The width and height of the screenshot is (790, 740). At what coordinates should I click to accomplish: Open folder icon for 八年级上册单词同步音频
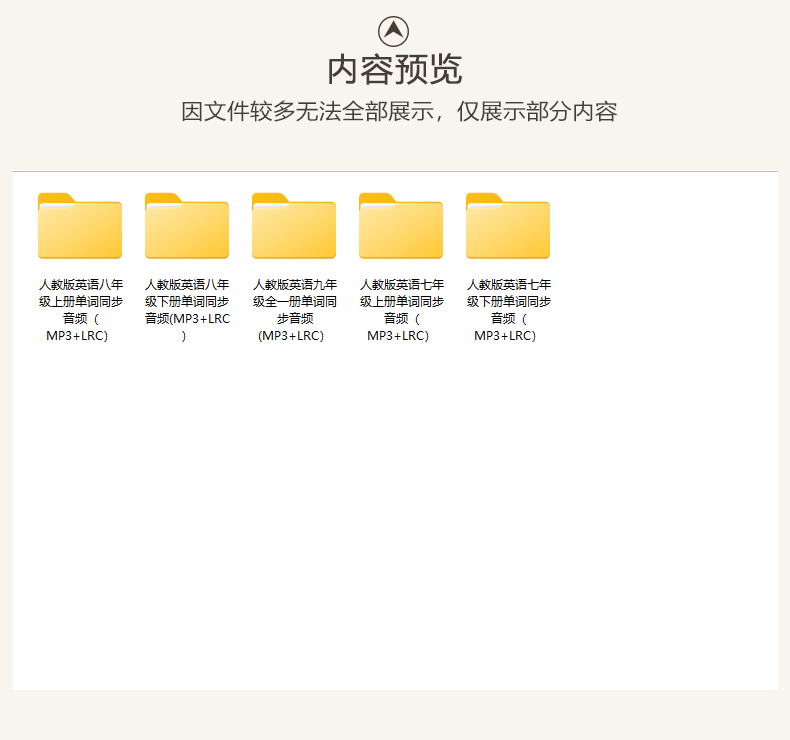tap(80, 226)
